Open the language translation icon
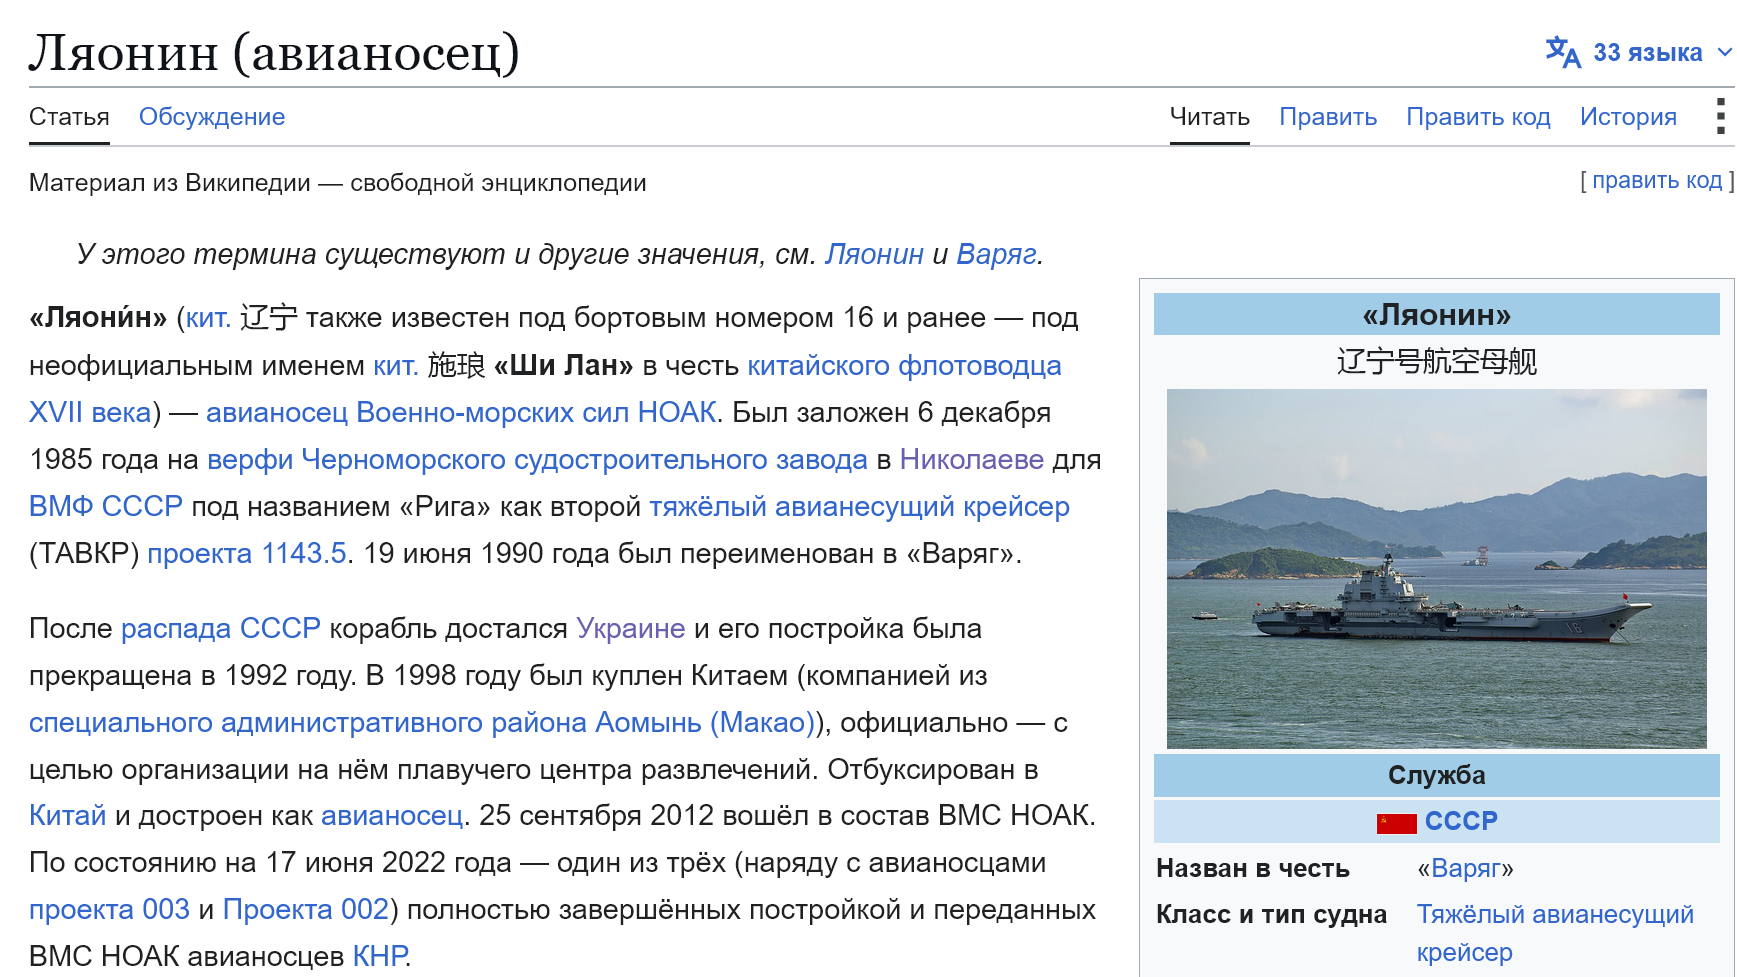This screenshot has width=1737, height=977. pos(1563,52)
